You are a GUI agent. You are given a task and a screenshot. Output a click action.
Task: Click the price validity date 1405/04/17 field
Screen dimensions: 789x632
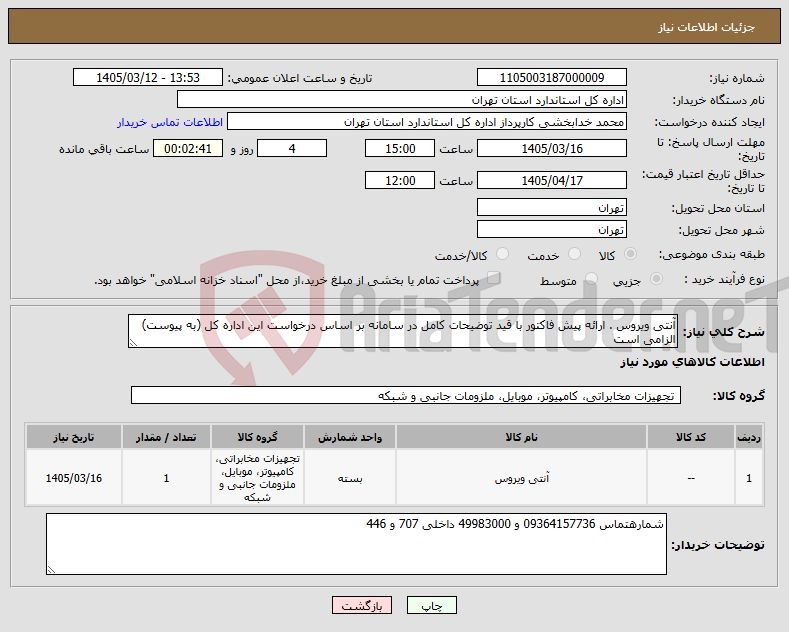tap(551, 180)
